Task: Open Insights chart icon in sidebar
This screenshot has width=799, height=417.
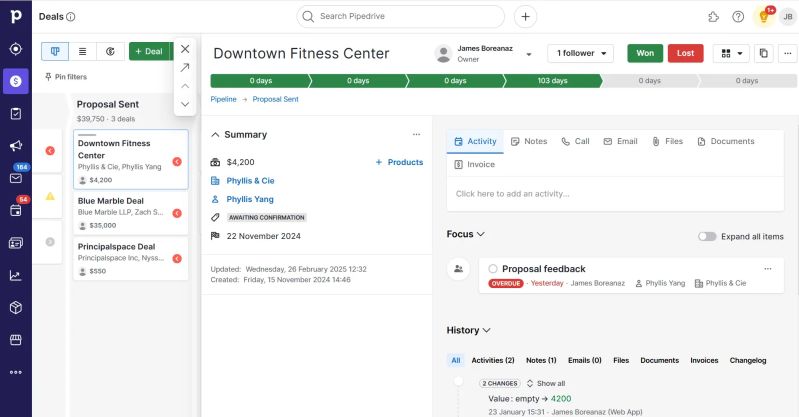Action: pyautogui.click(x=16, y=276)
